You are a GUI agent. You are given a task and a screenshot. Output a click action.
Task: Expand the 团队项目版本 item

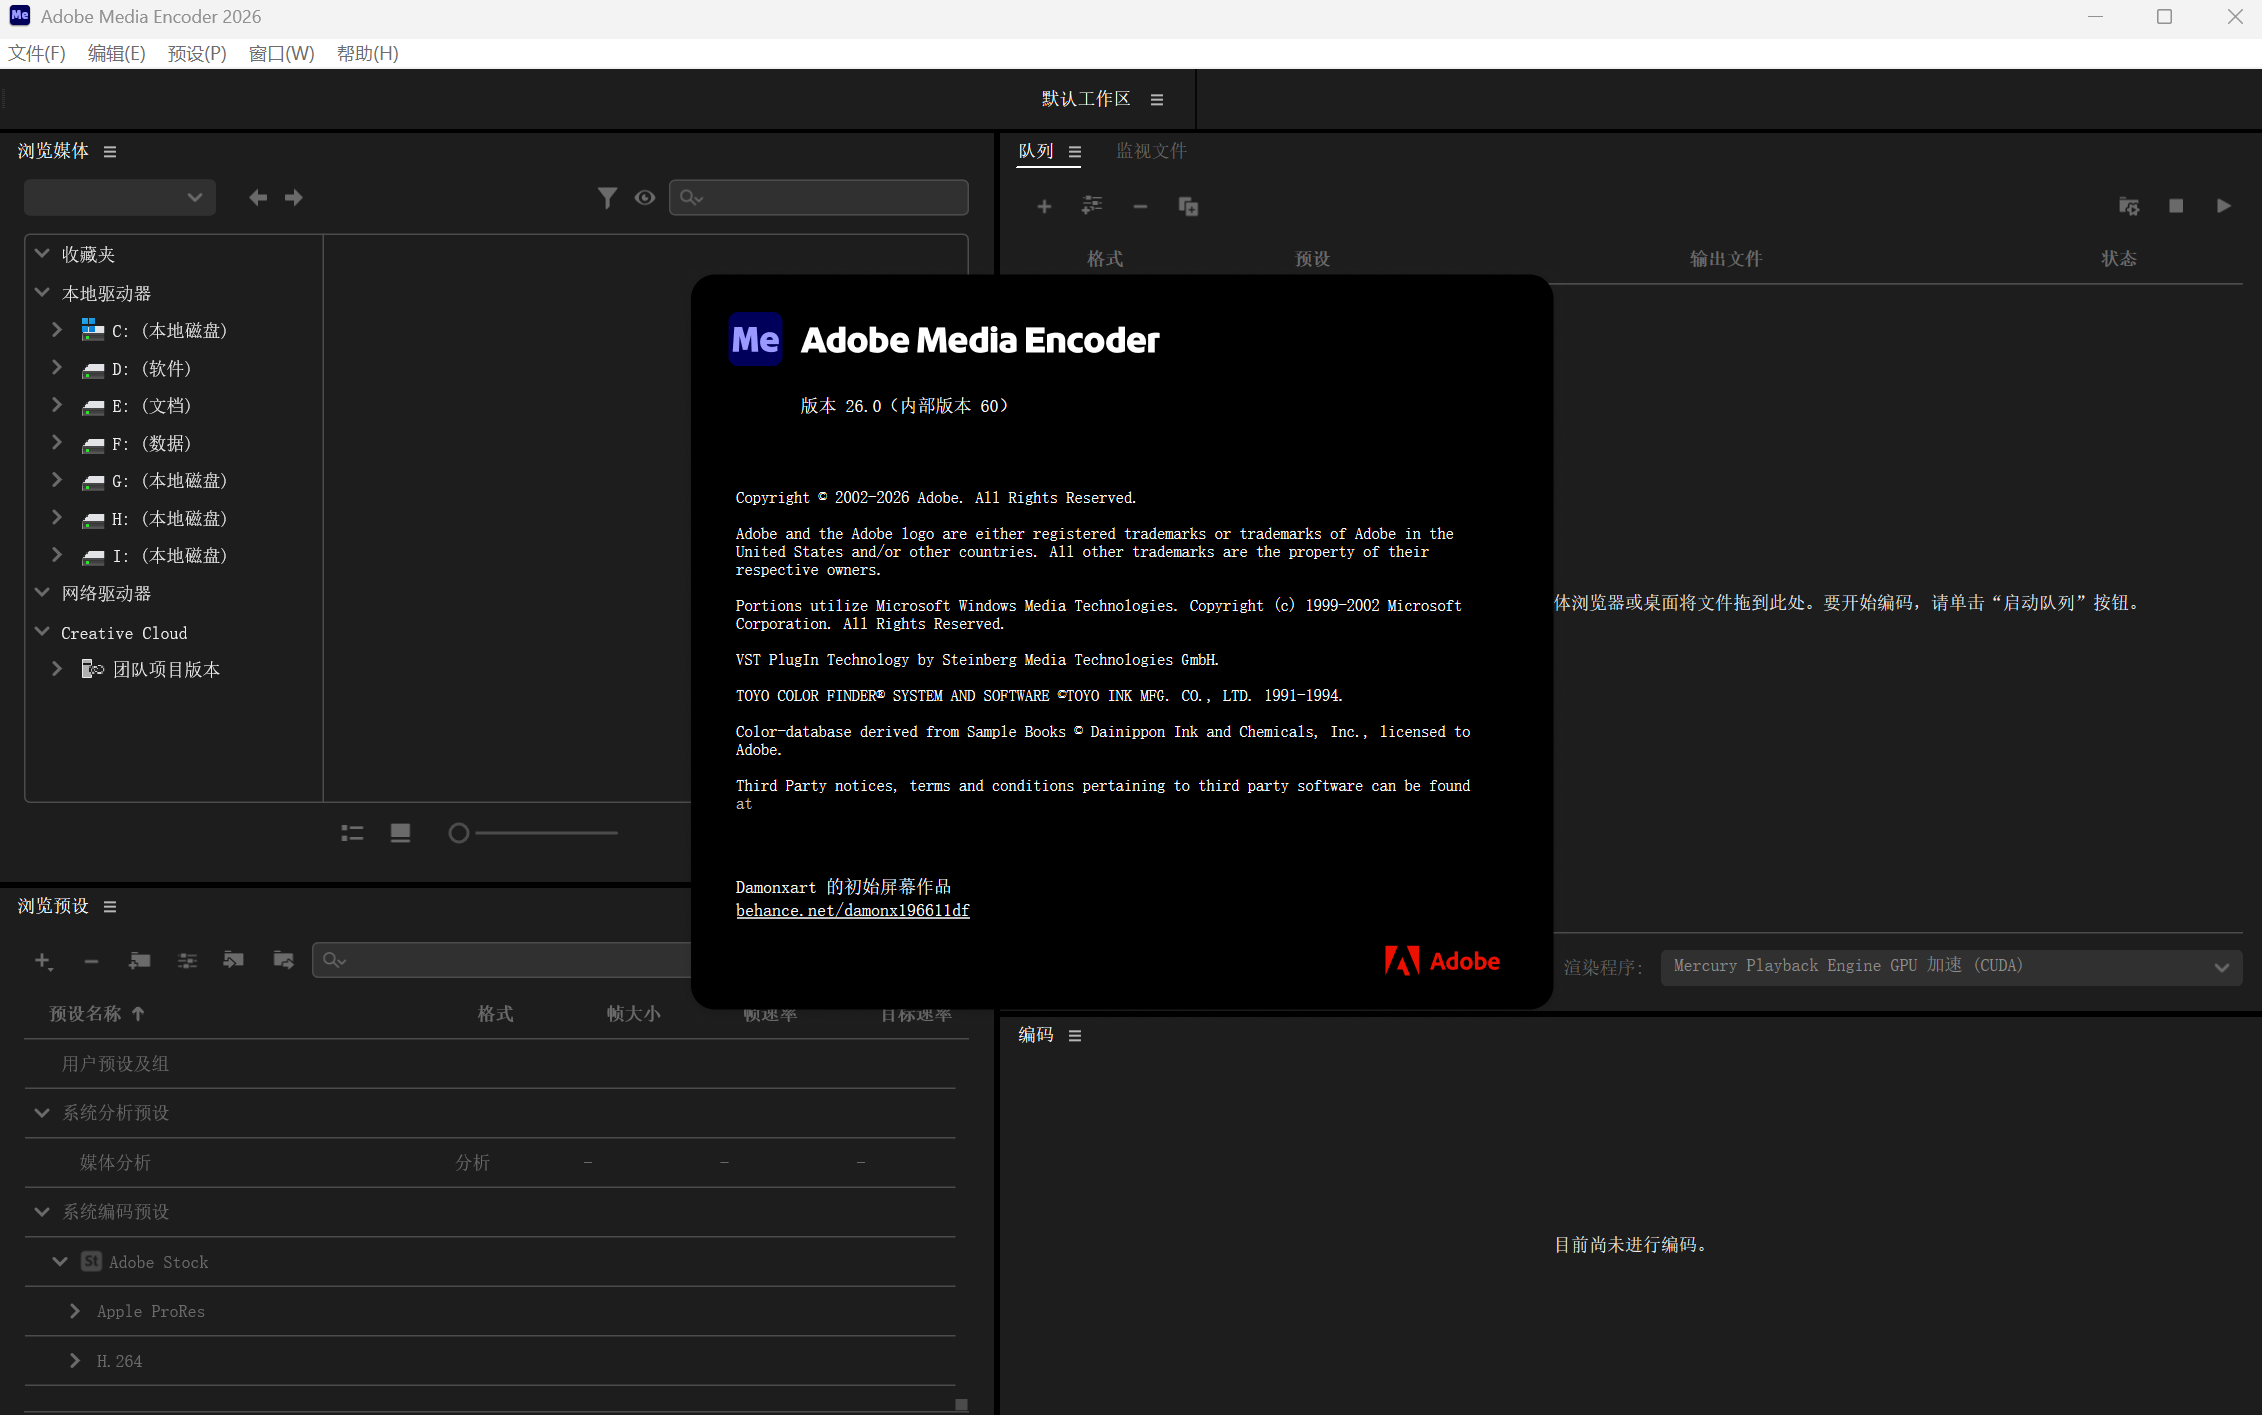tap(57, 669)
